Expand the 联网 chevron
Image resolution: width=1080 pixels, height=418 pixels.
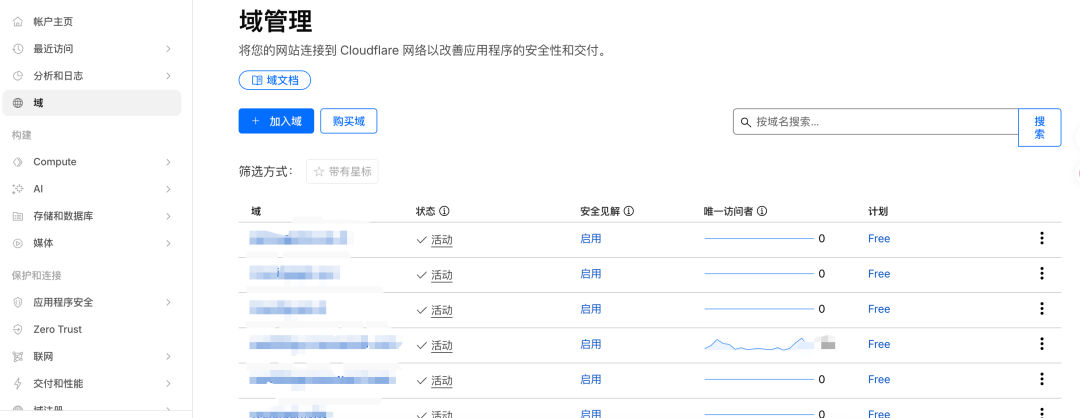pyautogui.click(x=169, y=357)
